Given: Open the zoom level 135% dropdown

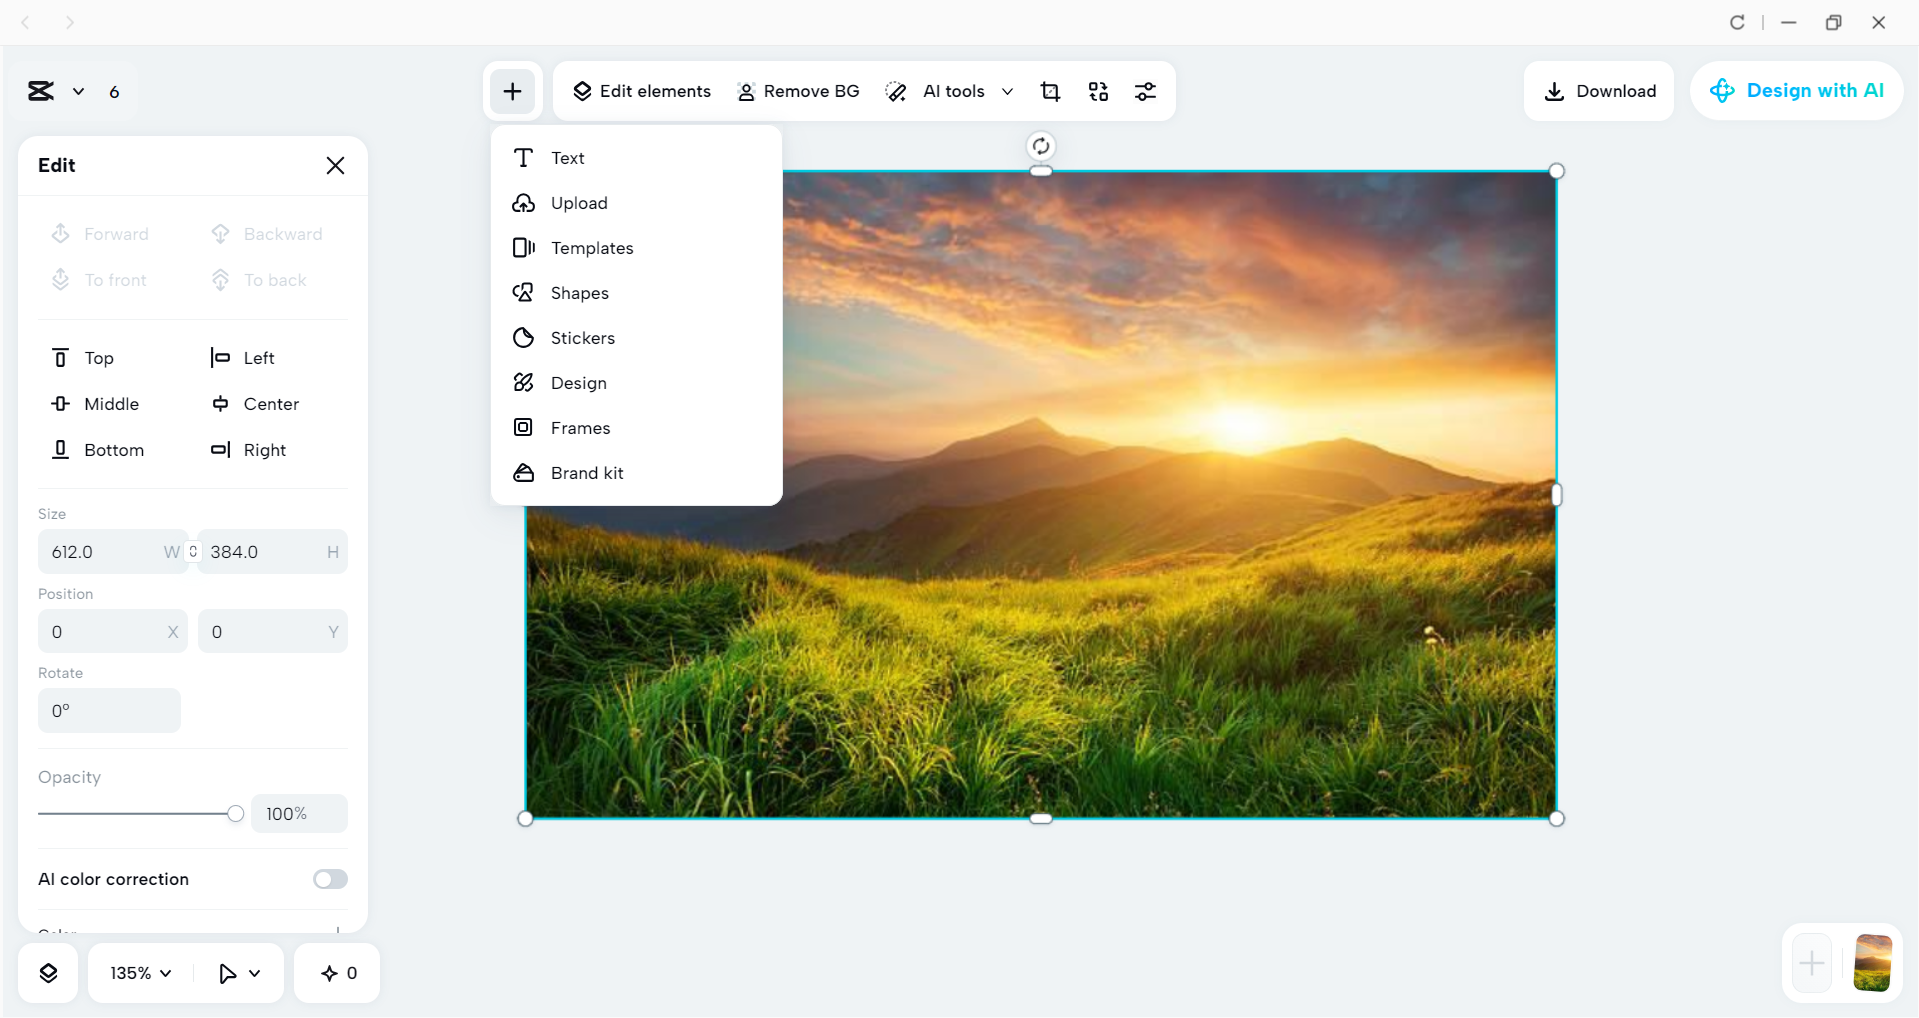Looking at the screenshot, I should tap(137, 972).
